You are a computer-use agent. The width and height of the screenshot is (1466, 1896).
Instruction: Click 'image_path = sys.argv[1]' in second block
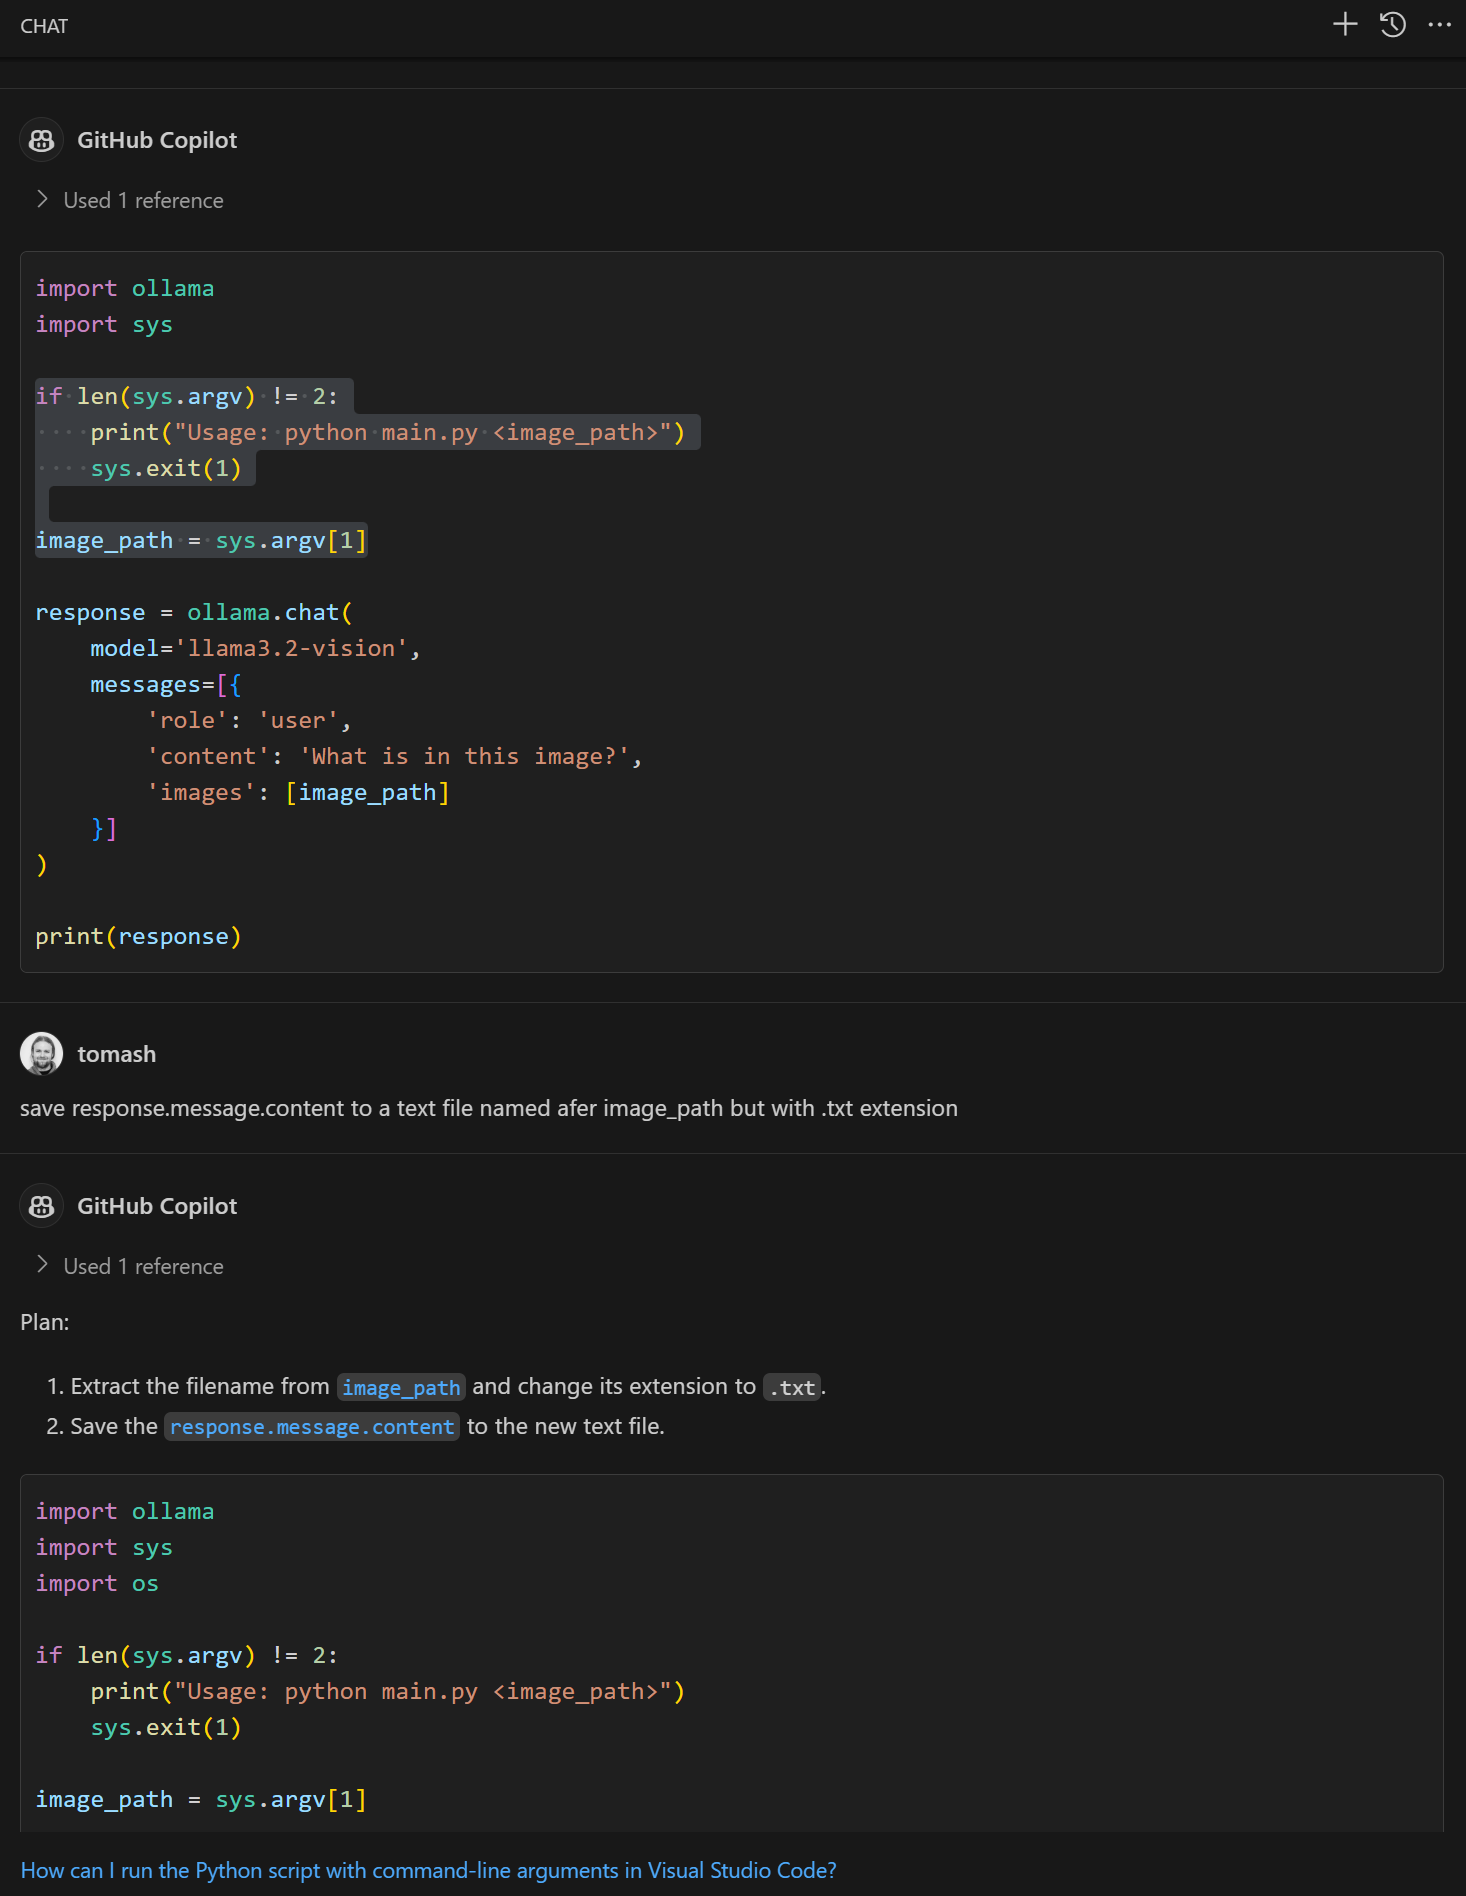[x=201, y=1799]
